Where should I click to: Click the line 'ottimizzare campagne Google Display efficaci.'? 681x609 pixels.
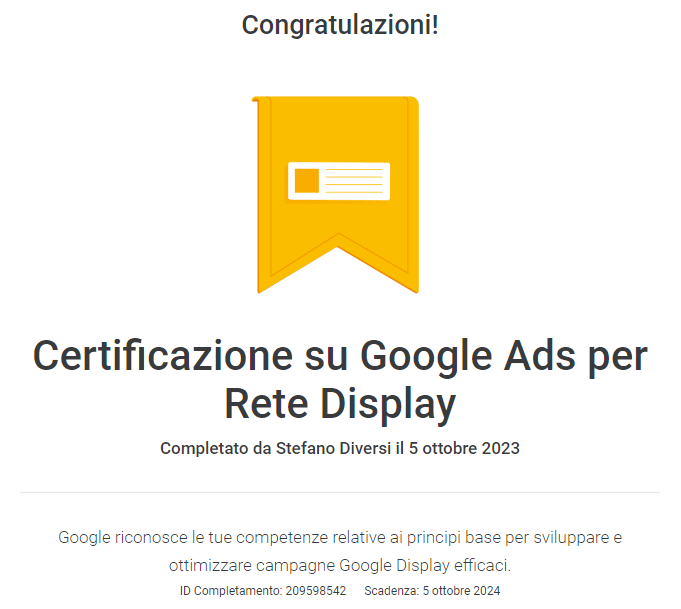pyautogui.click(x=340, y=566)
